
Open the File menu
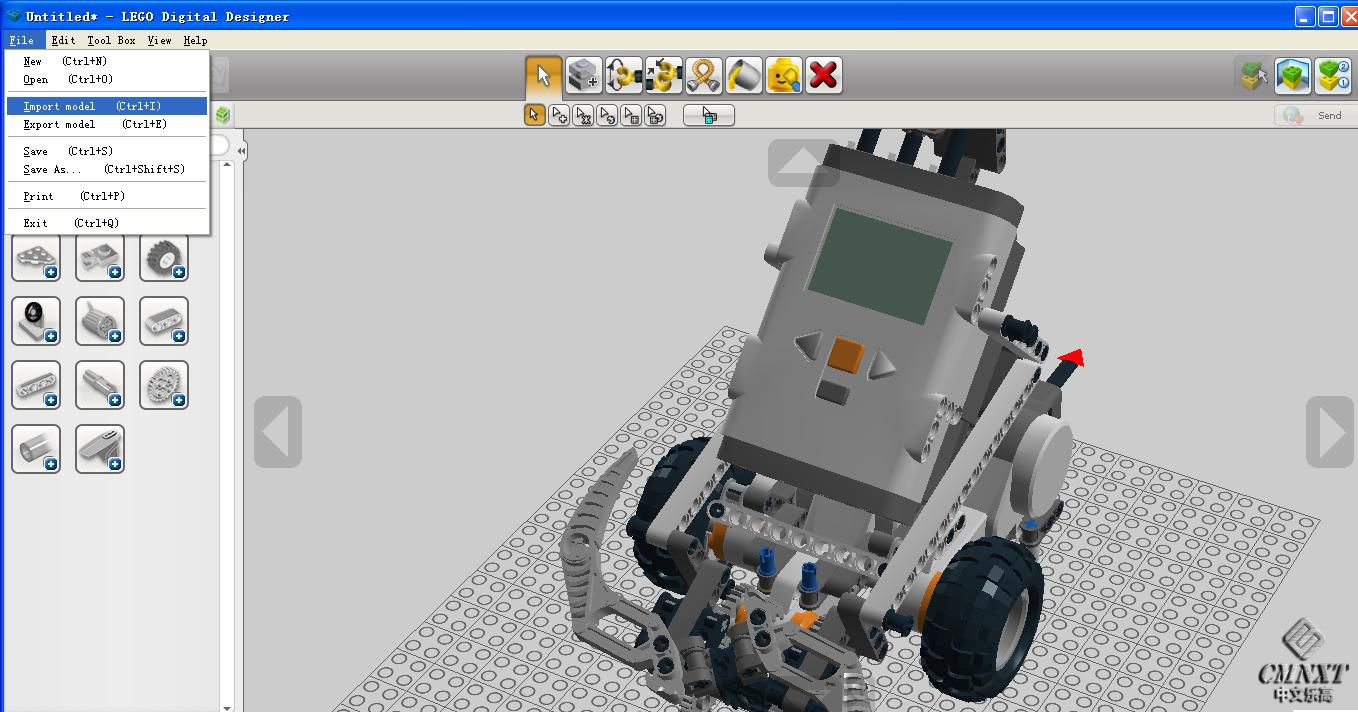click(x=23, y=40)
